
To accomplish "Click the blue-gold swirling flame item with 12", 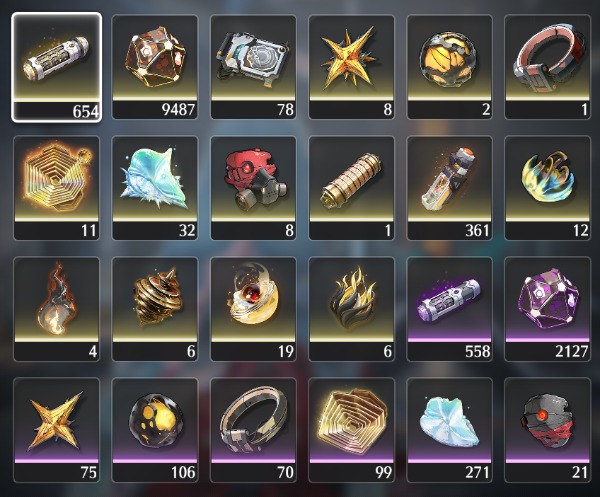I will coord(548,188).
